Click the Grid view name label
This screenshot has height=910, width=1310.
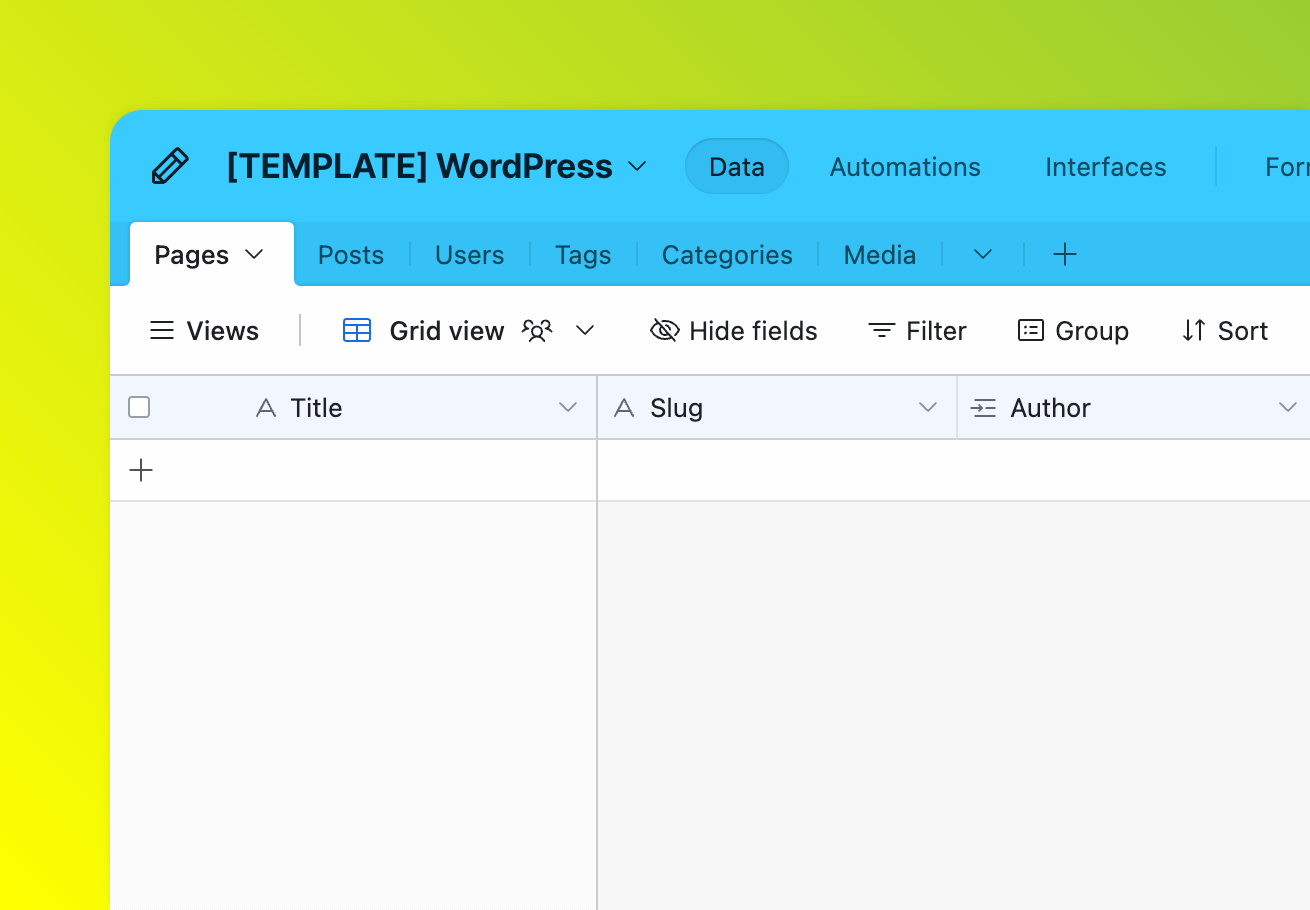pyautogui.click(x=447, y=331)
